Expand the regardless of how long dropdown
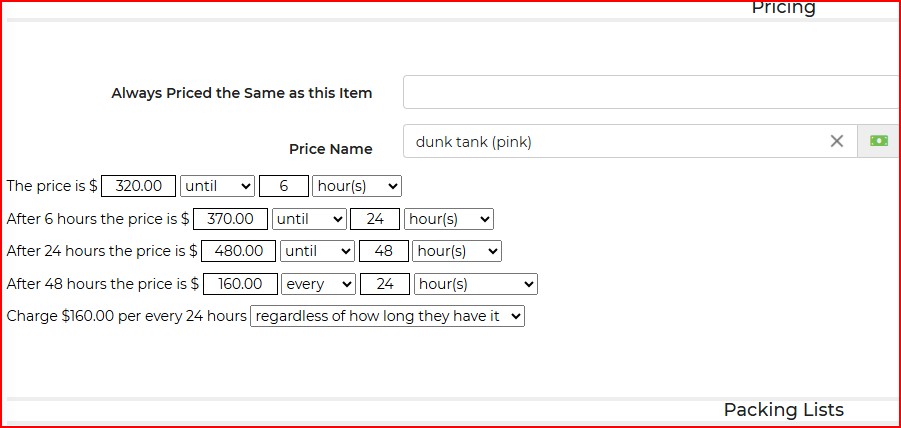Screen dimensions: 901x428 coord(387,316)
